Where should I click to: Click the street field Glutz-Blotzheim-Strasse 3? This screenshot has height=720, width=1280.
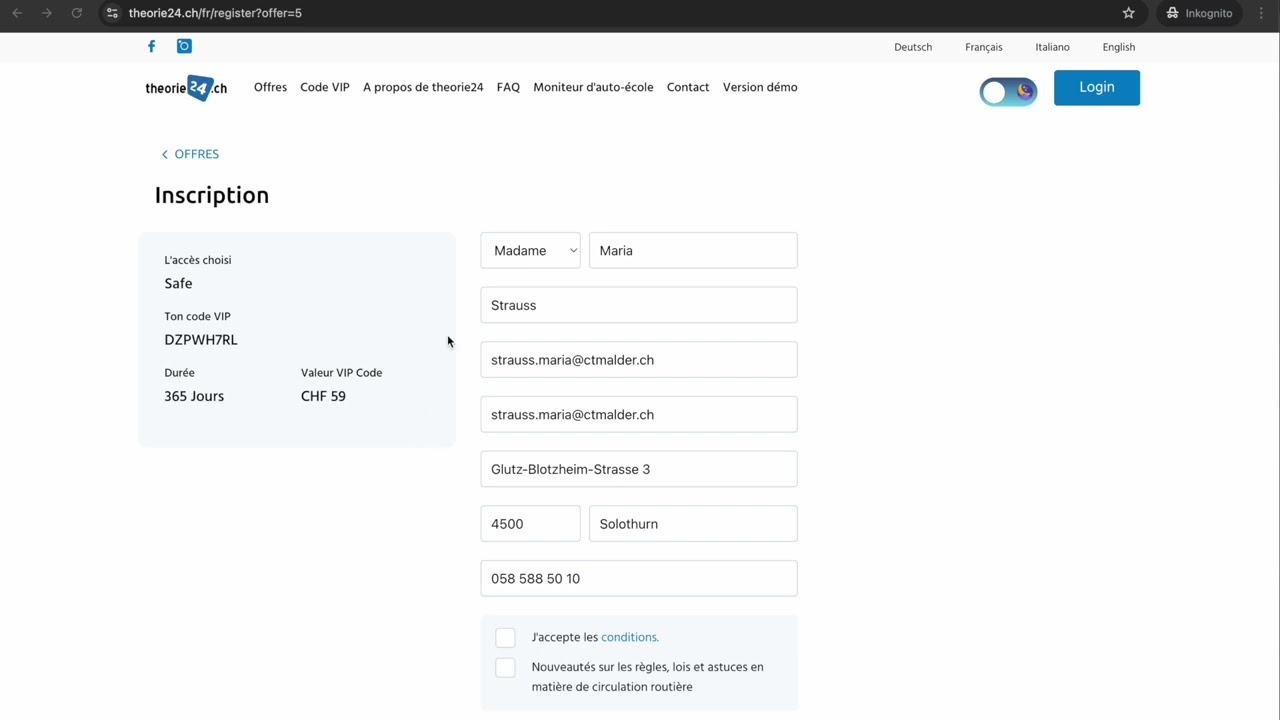point(639,469)
